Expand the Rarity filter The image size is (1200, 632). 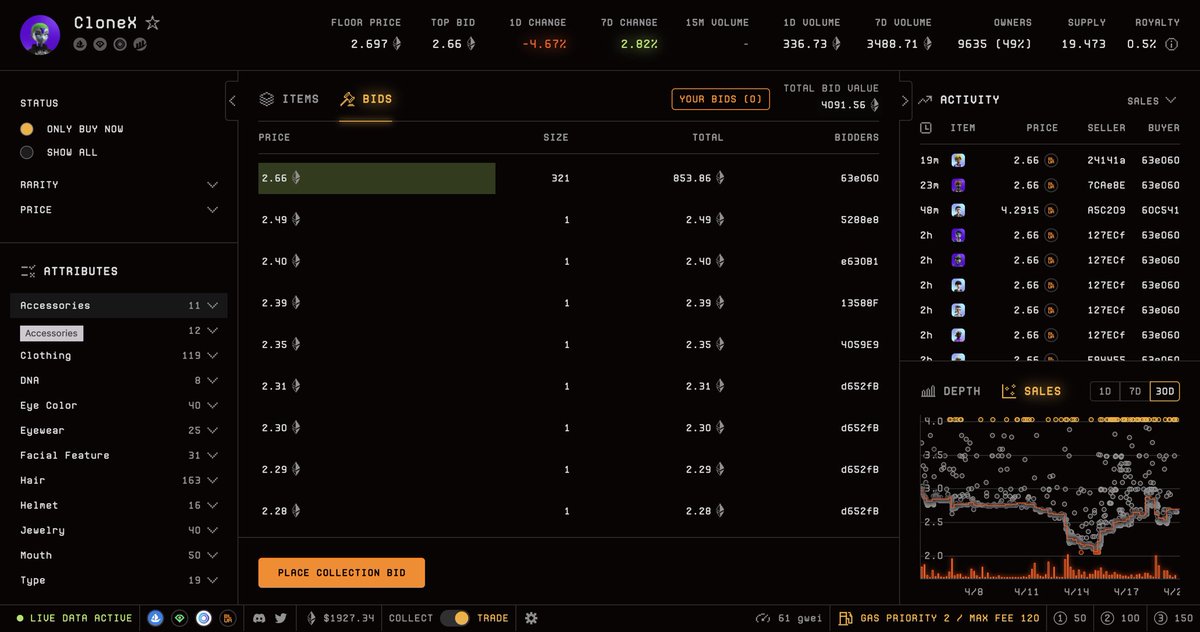tap(119, 185)
